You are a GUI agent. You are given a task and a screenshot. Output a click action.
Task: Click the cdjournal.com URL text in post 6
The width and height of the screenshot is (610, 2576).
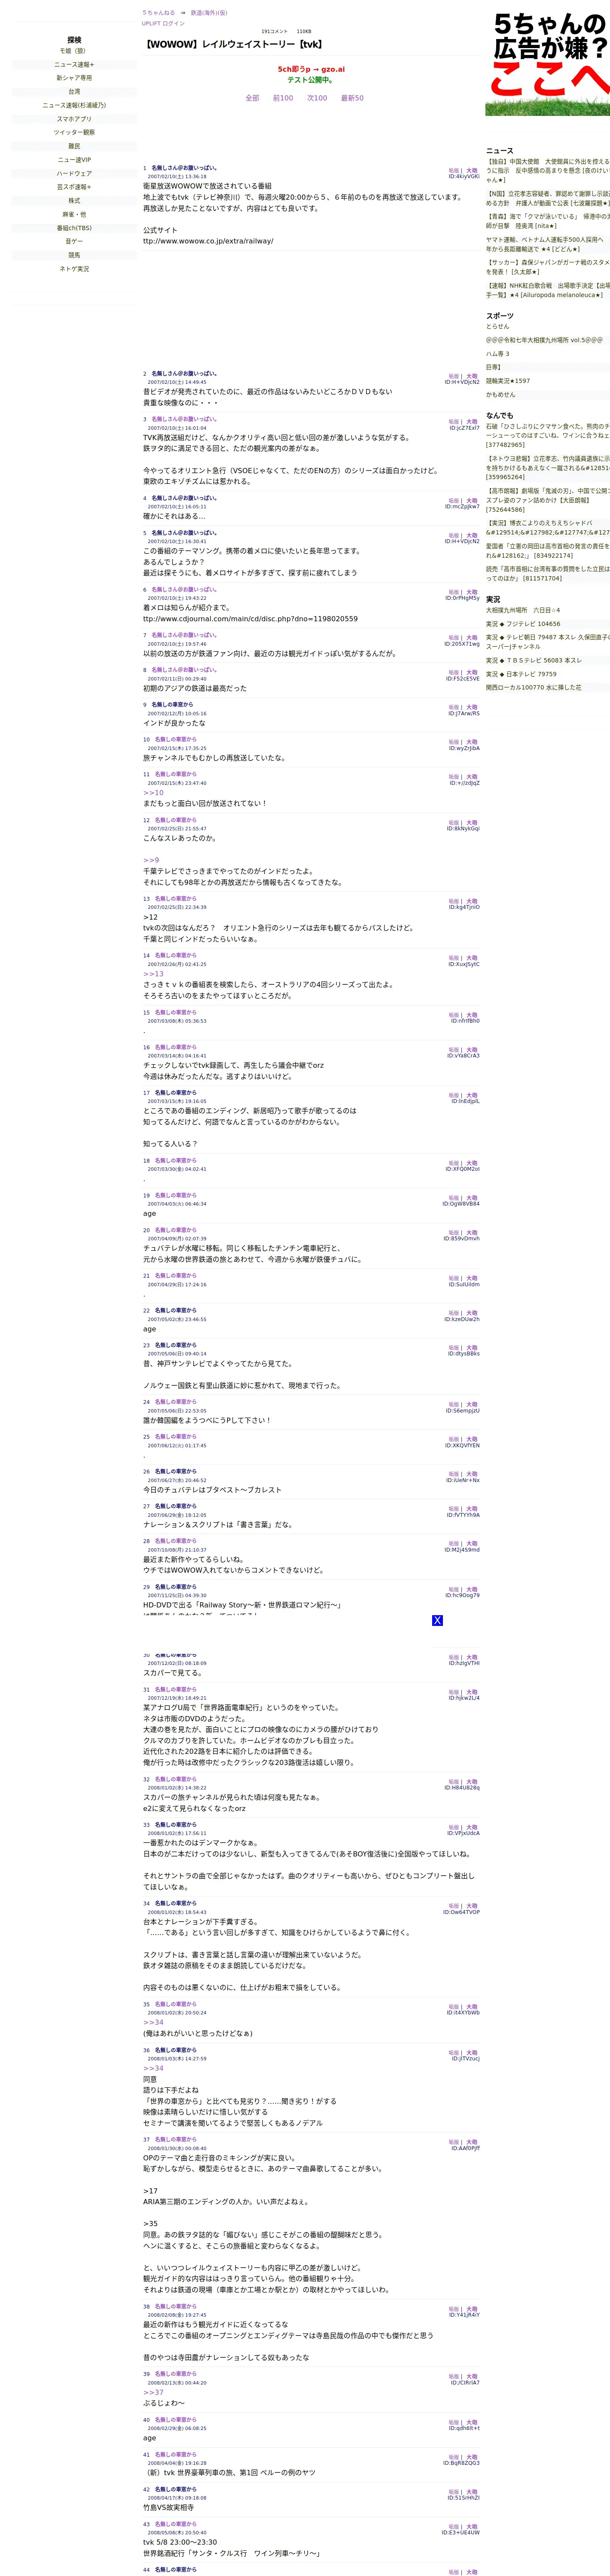pyautogui.click(x=250, y=619)
